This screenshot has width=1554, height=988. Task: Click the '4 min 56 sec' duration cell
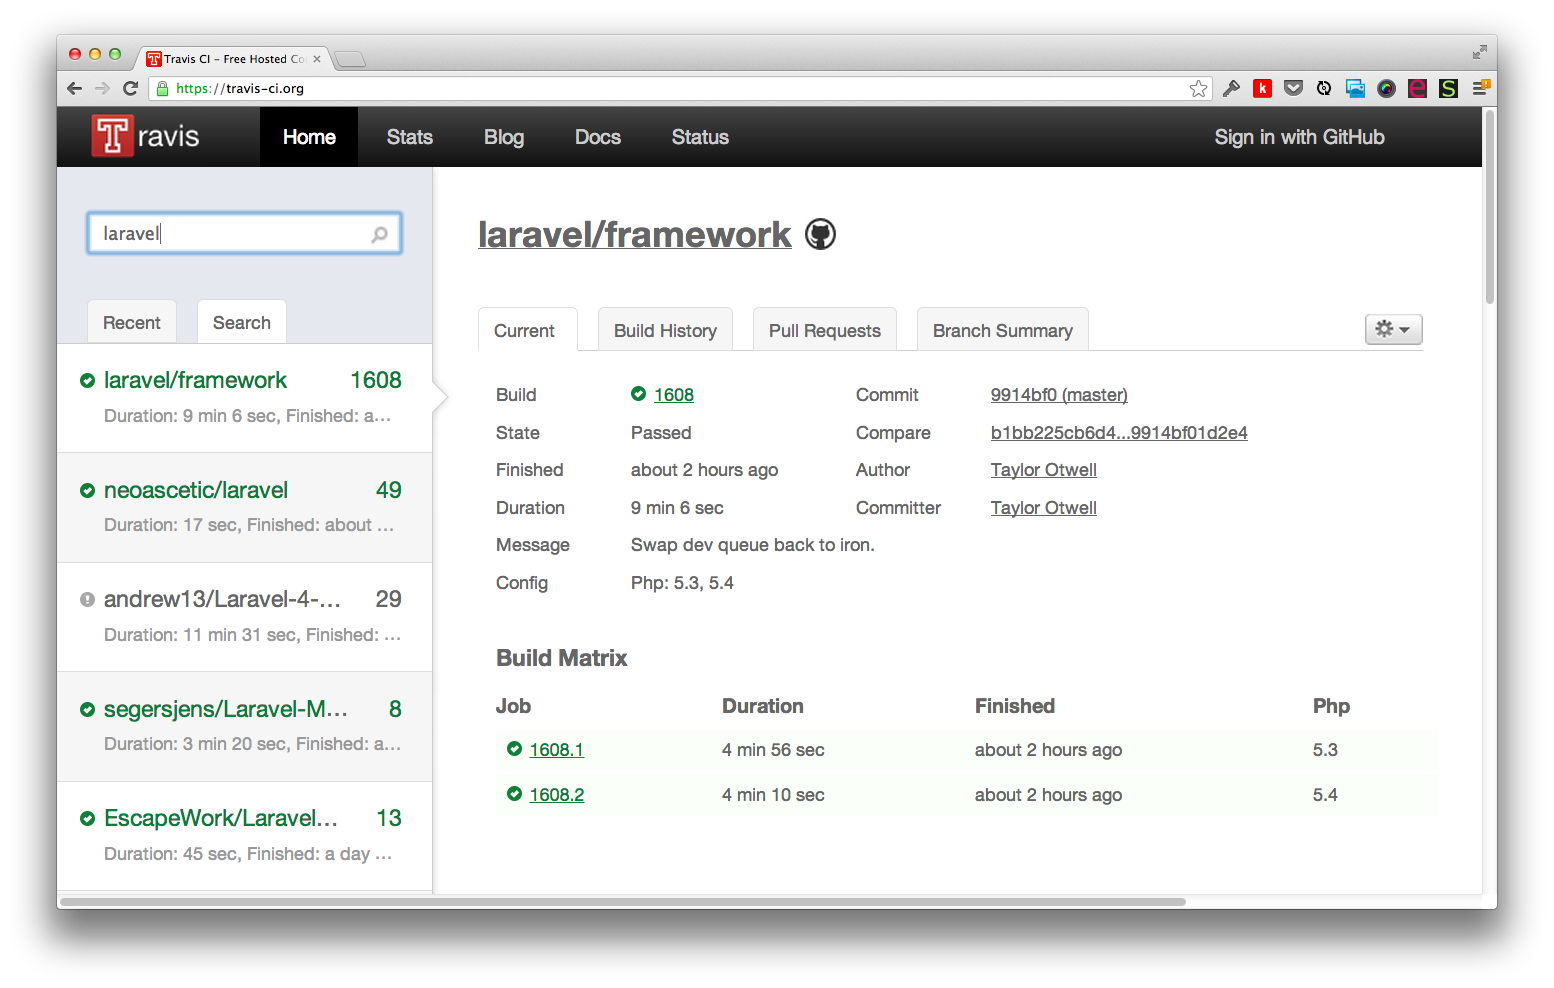773,750
